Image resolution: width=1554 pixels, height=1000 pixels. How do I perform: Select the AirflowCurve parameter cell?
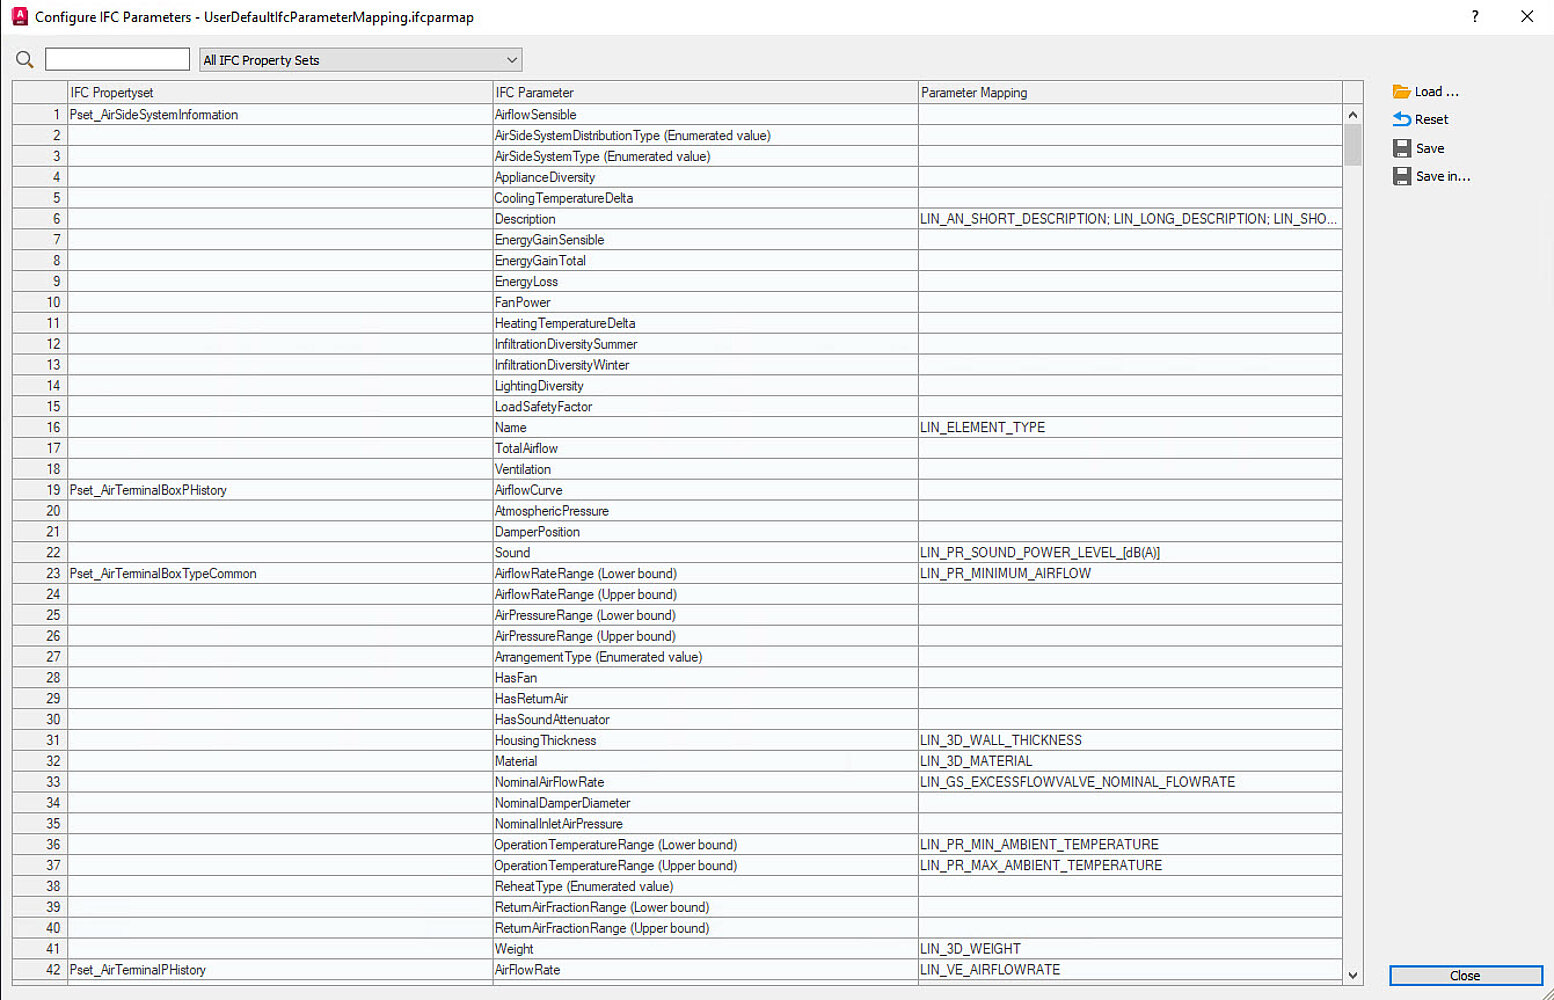[x=705, y=490]
